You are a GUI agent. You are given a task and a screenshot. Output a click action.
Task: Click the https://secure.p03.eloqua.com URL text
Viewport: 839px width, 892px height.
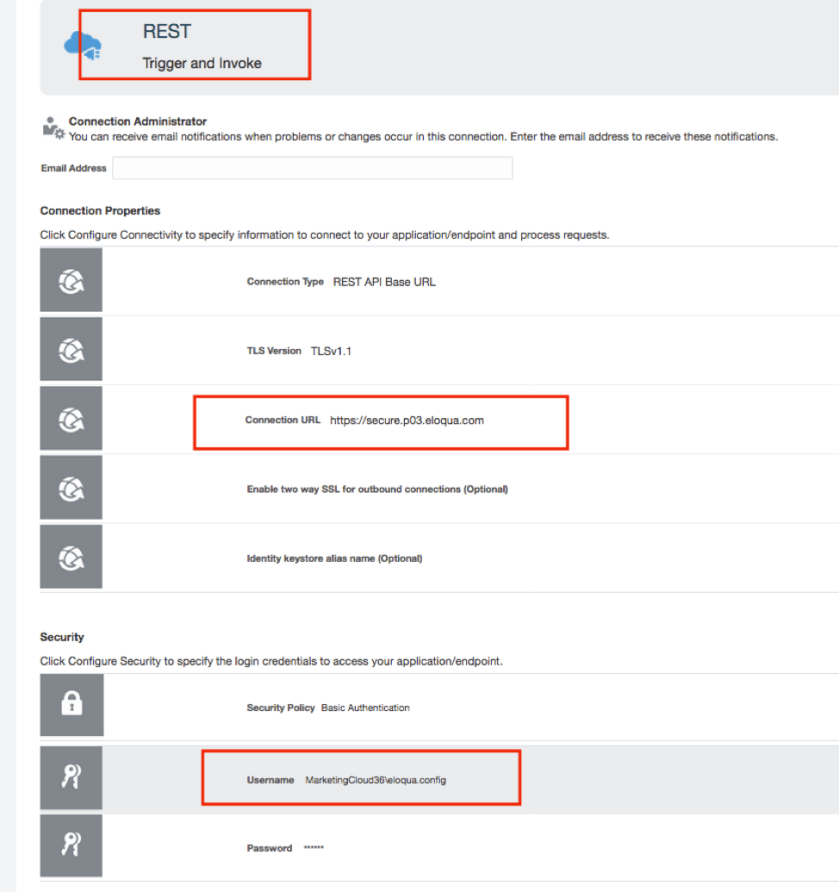(x=406, y=420)
